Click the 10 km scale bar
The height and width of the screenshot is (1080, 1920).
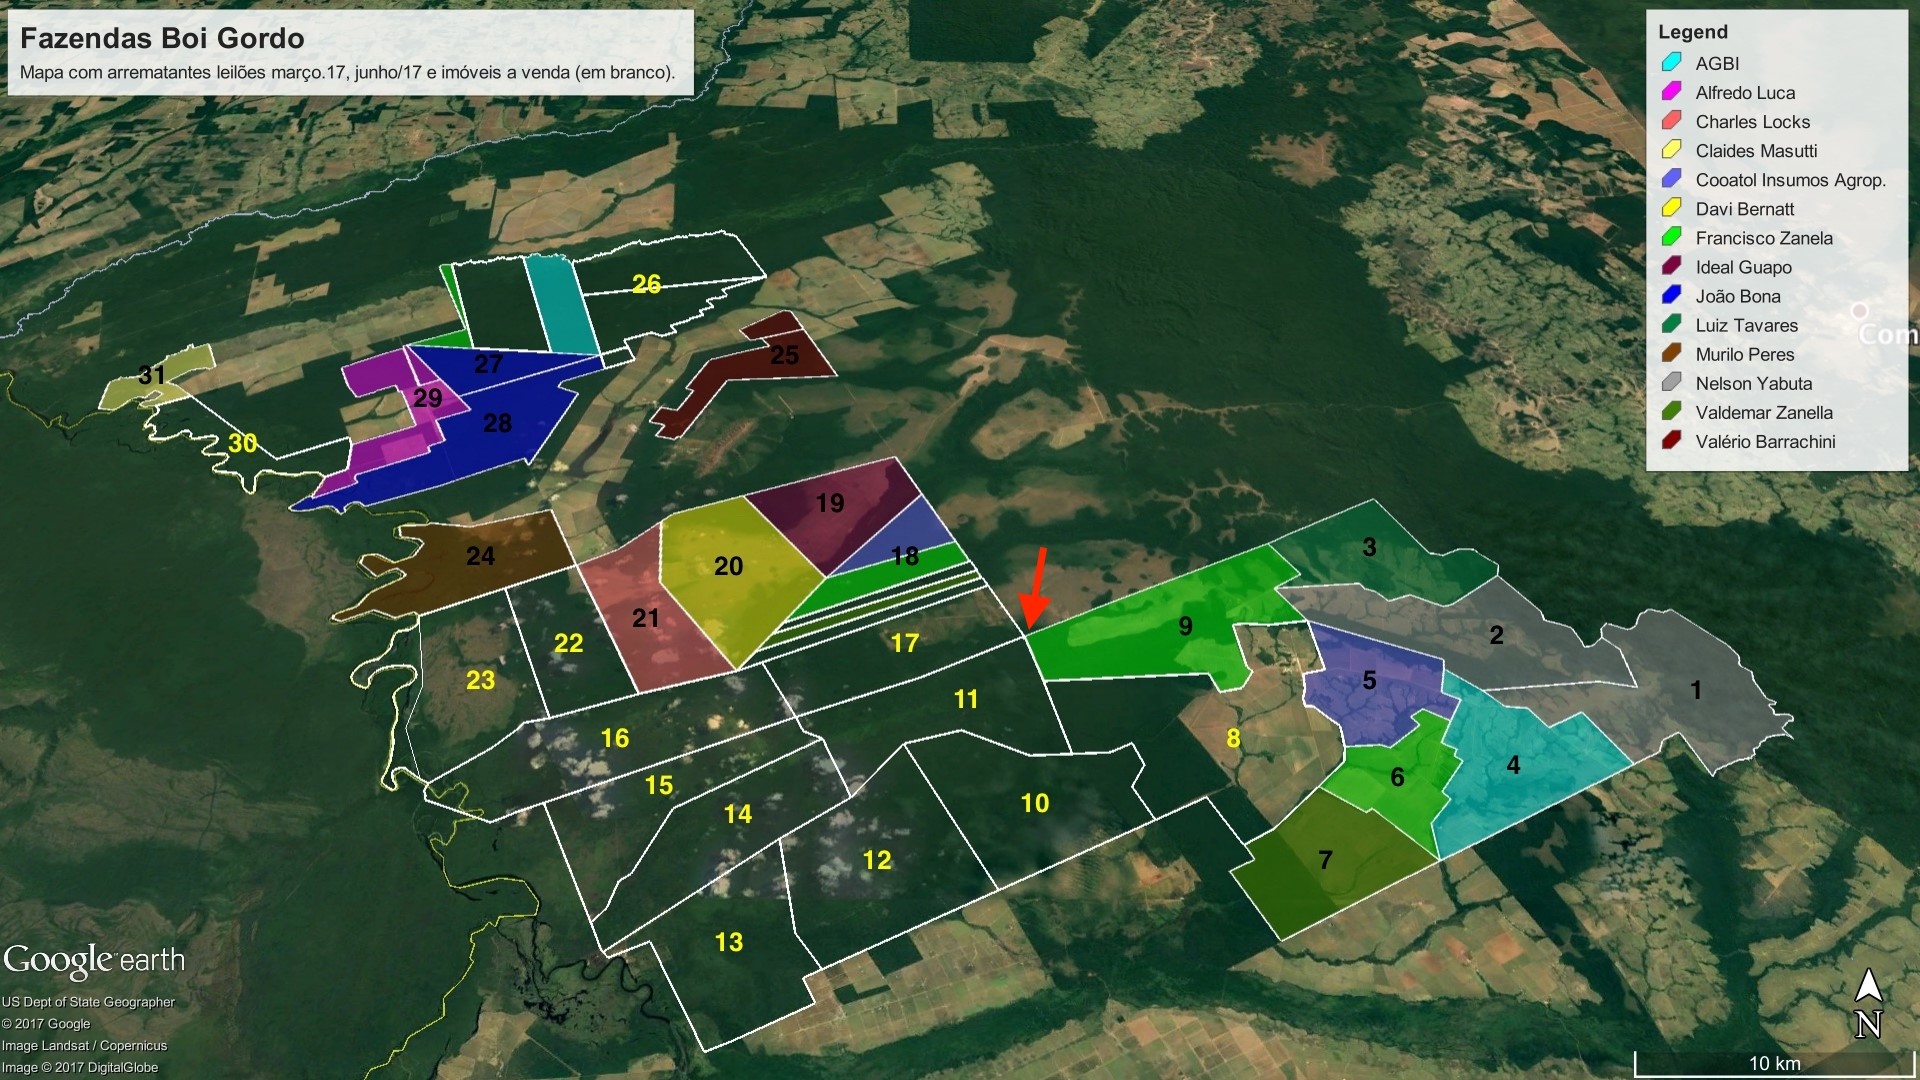coord(1774,1063)
